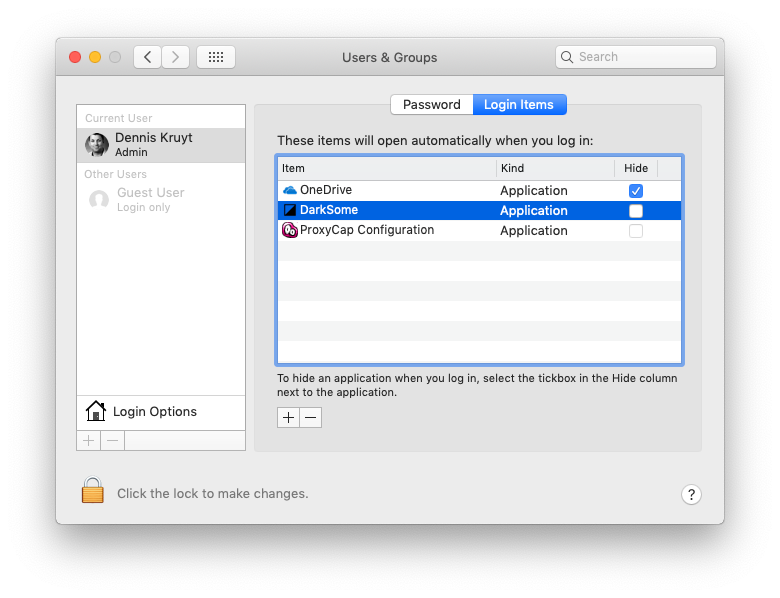Viewport: 780px width, 598px height.
Task: Open Login Options
Action: [161, 412]
